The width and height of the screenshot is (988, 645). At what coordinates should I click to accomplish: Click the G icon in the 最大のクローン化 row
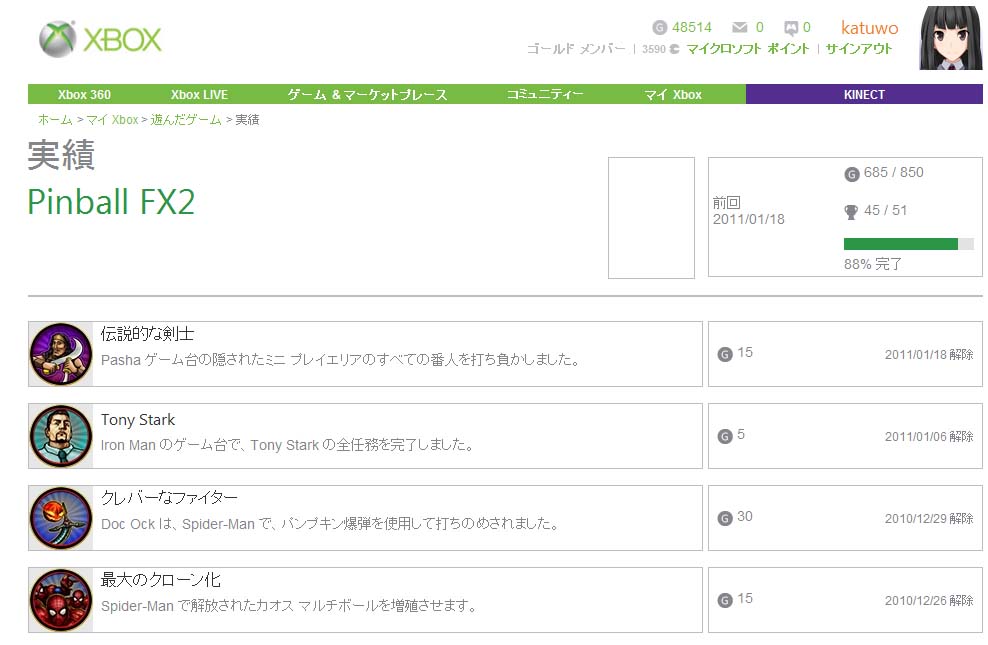pyautogui.click(x=725, y=600)
